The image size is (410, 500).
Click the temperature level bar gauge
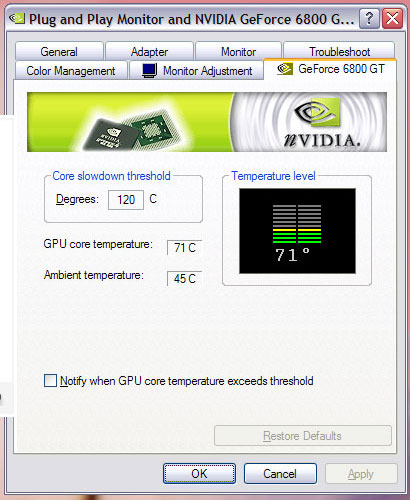(297, 224)
